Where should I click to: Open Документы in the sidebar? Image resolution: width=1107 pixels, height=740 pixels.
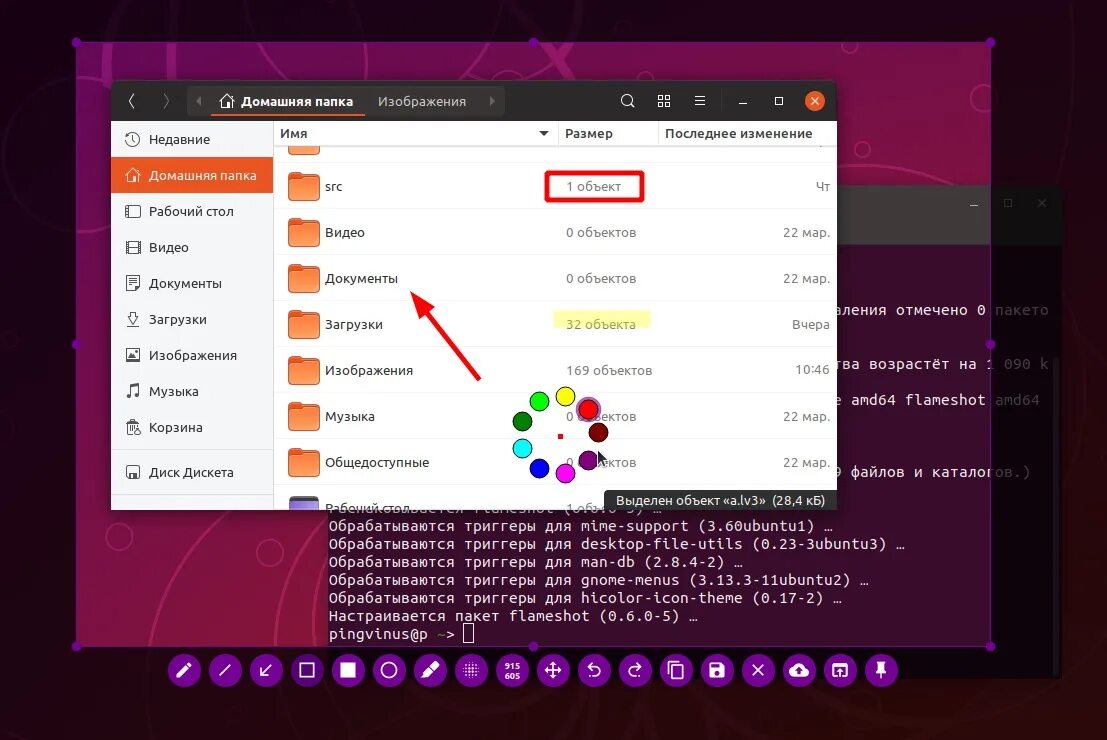tap(192, 283)
